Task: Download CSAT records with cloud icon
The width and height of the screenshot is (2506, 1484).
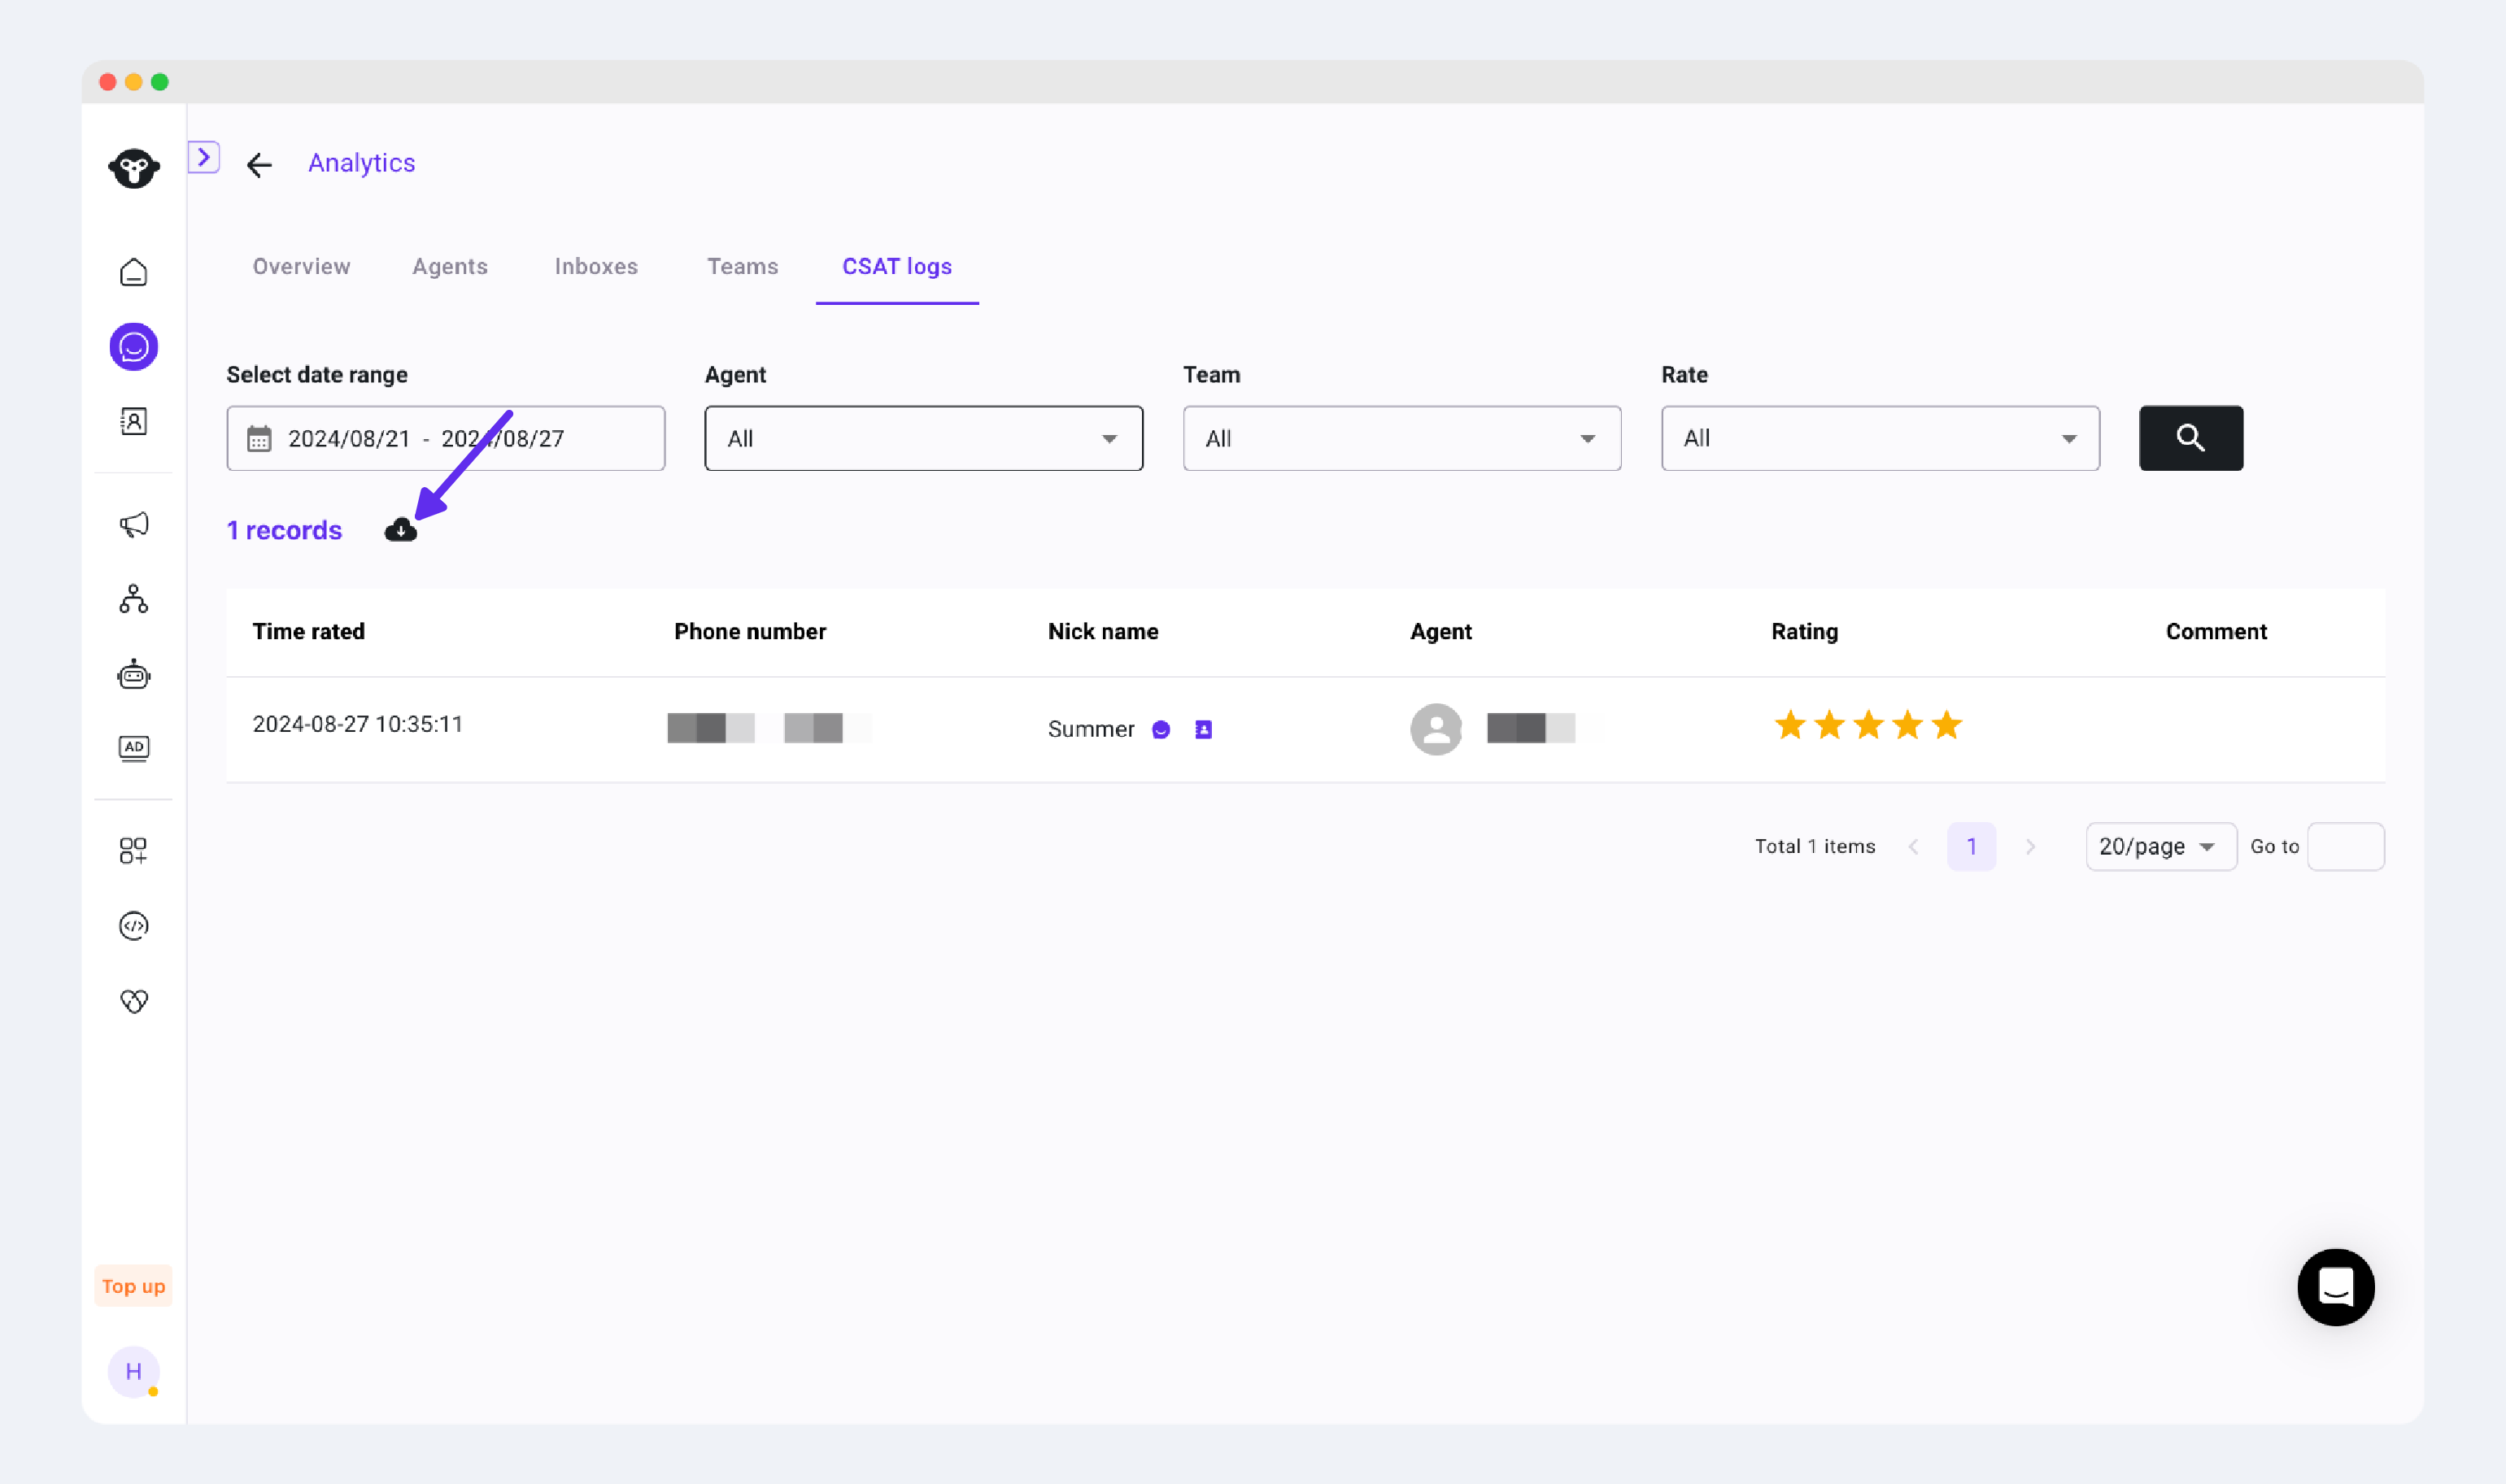Action: point(400,530)
